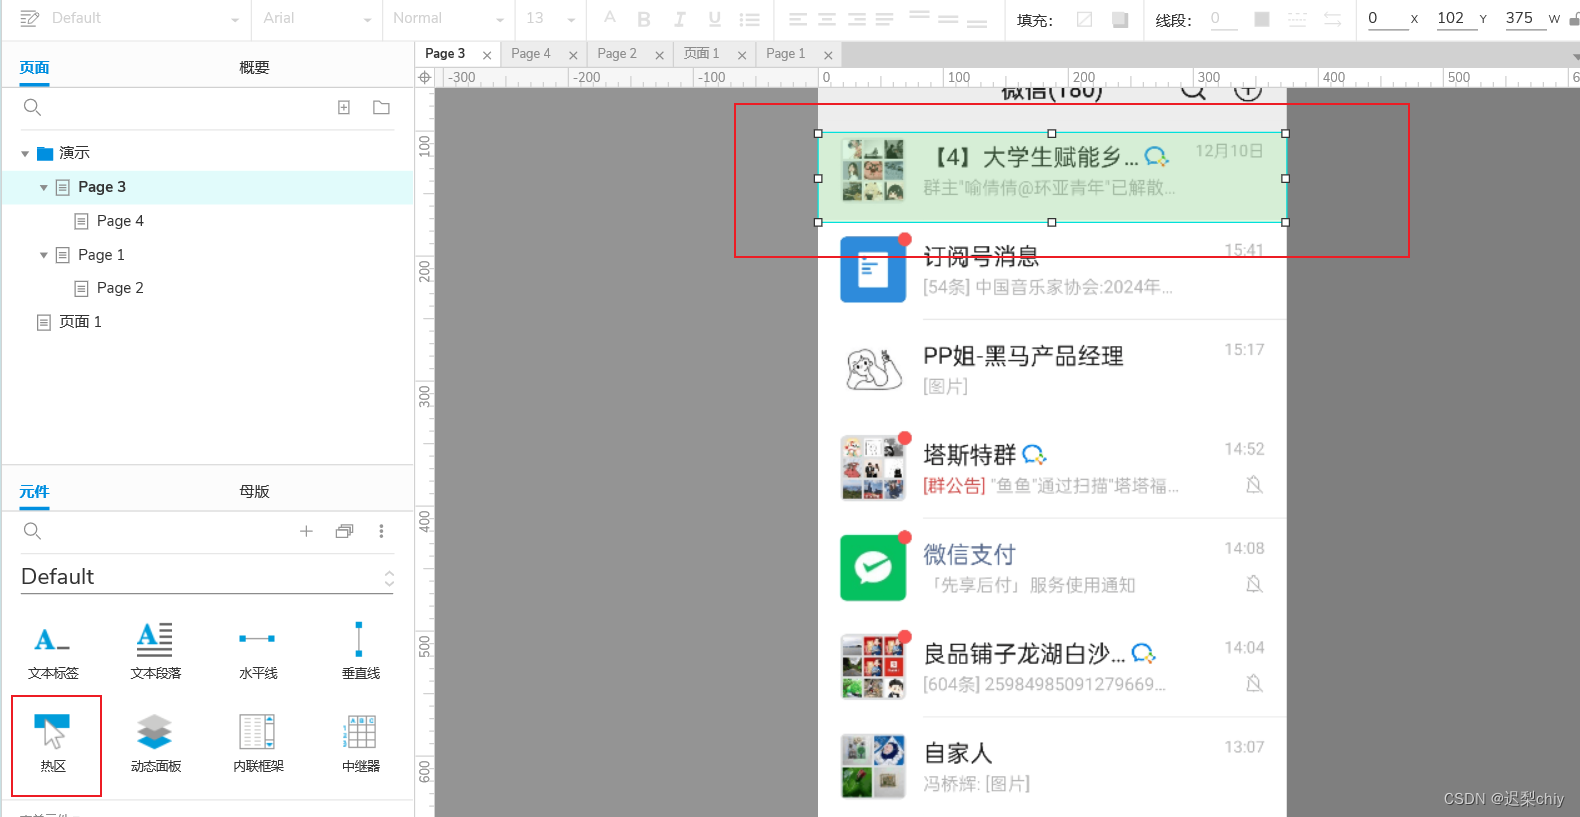The height and width of the screenshot is (817, 1580).
Task: Select the 水平线 horizontal line widget
Action: (258, 651)
